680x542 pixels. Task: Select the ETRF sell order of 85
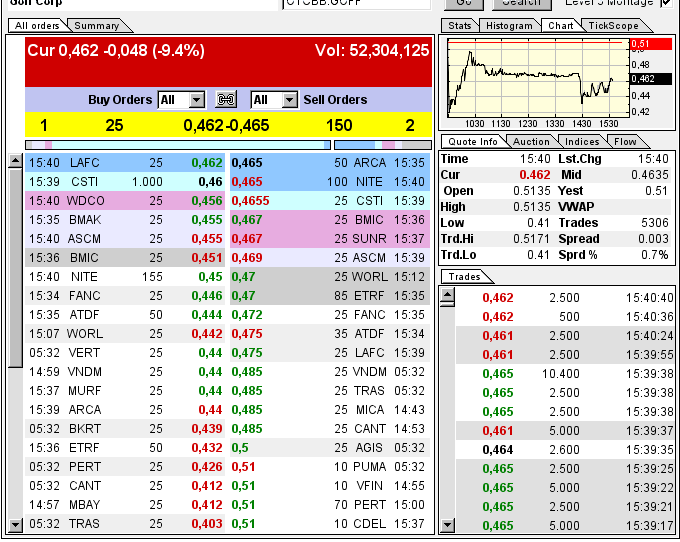click(x=330, y=296)
